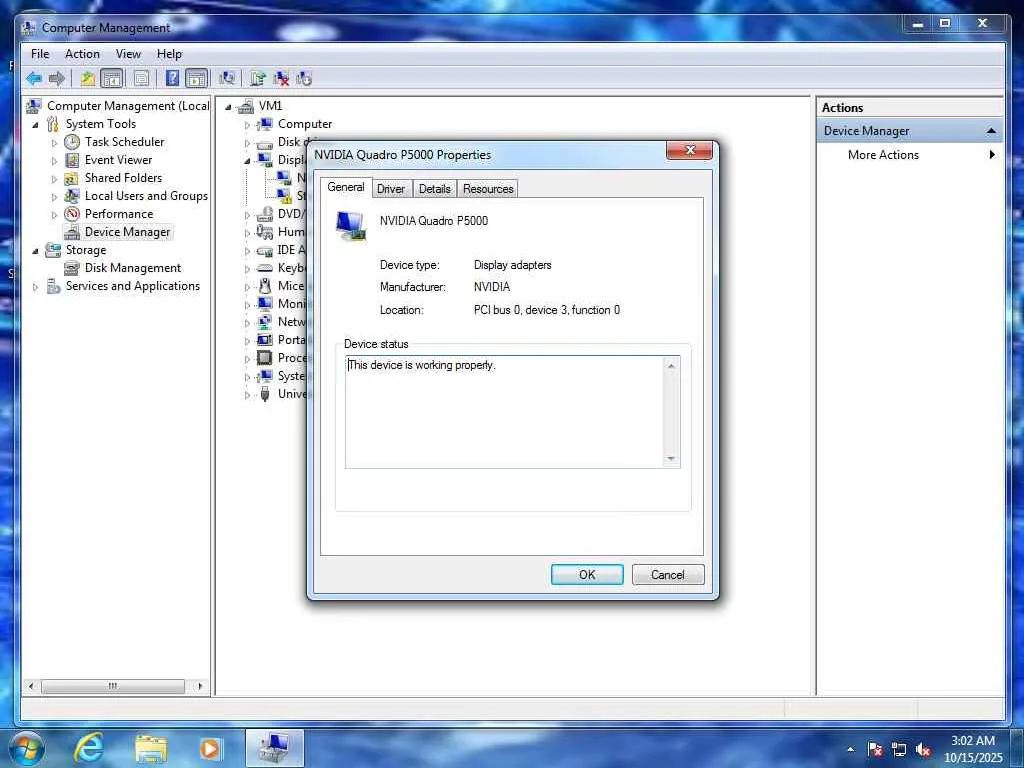Click the Cancel button

point(667,575)
